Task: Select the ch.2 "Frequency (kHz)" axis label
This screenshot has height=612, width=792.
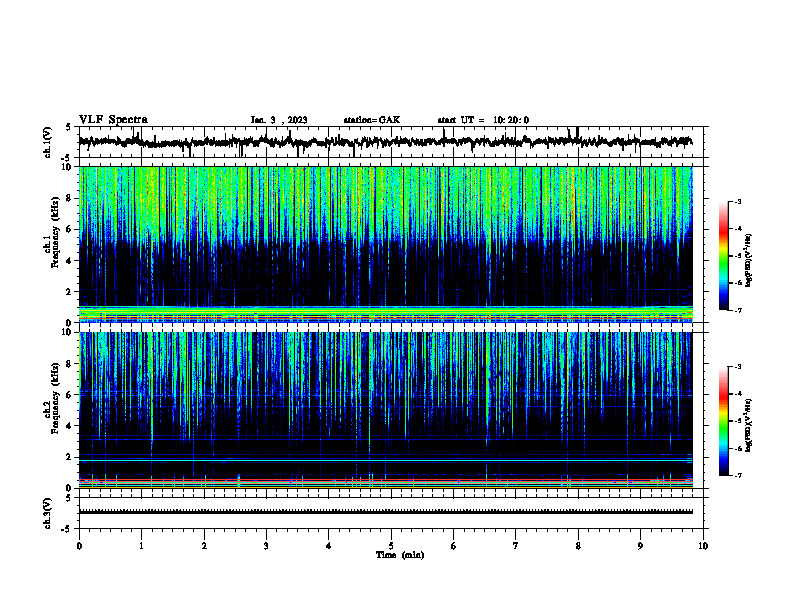Action: tap(55, 398)
